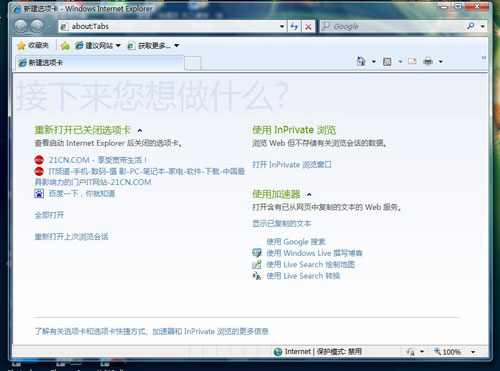Viewport: 500px width, 371px height.
Task: Click the Windows Live blog accelerator icon
Action: pyautogui.click(x=257, y=253)
